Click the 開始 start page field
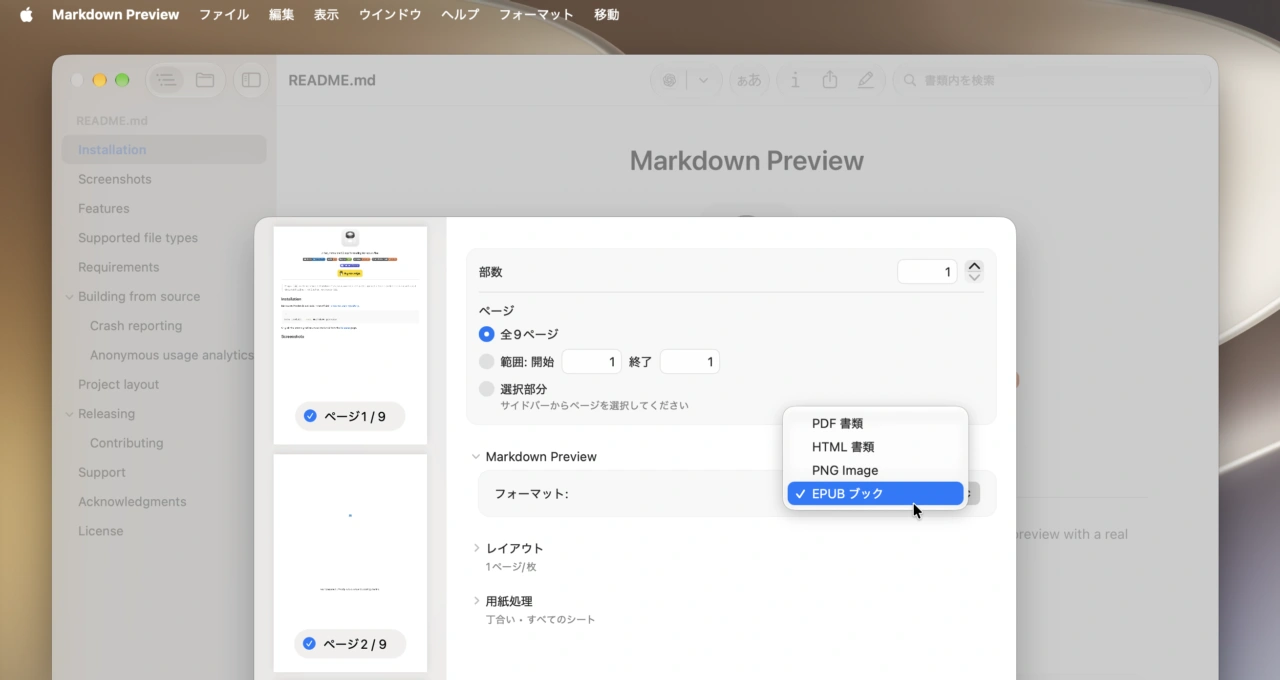 (x=592, y=362)
